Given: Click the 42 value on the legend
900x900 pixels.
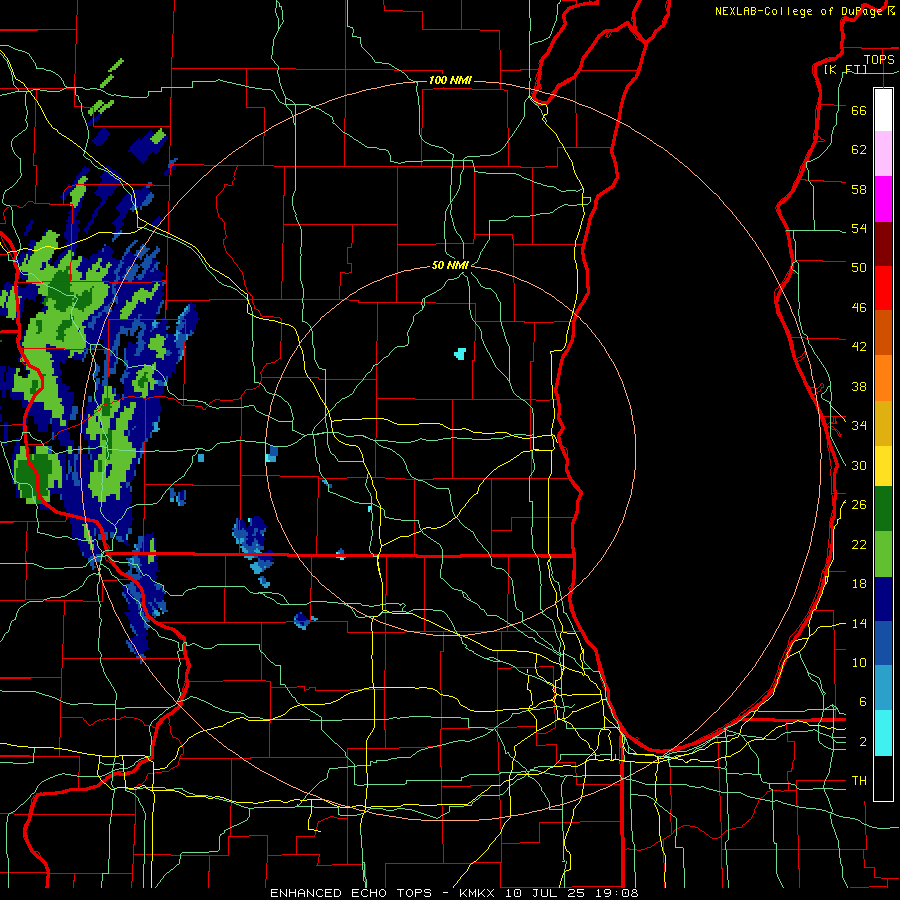Looking at the screenshot, I should click(x=859, y=347).
